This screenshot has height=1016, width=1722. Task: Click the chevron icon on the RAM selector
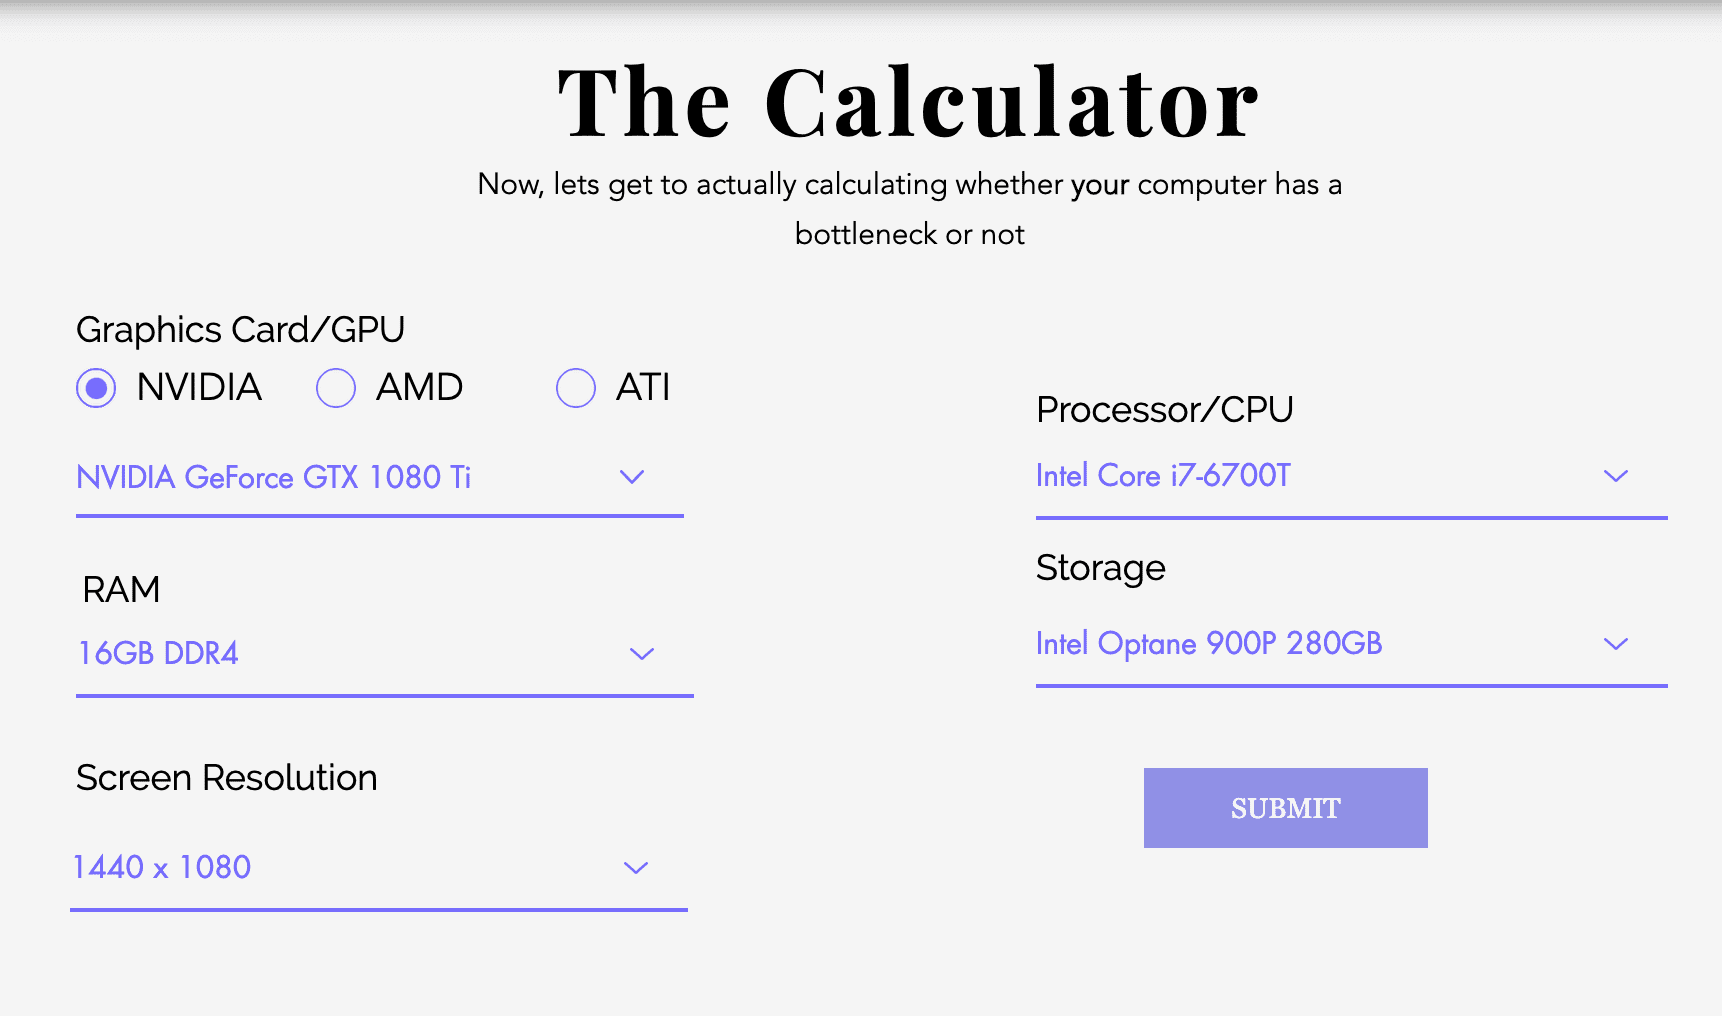pyautogui.click(x=643, y=654)
